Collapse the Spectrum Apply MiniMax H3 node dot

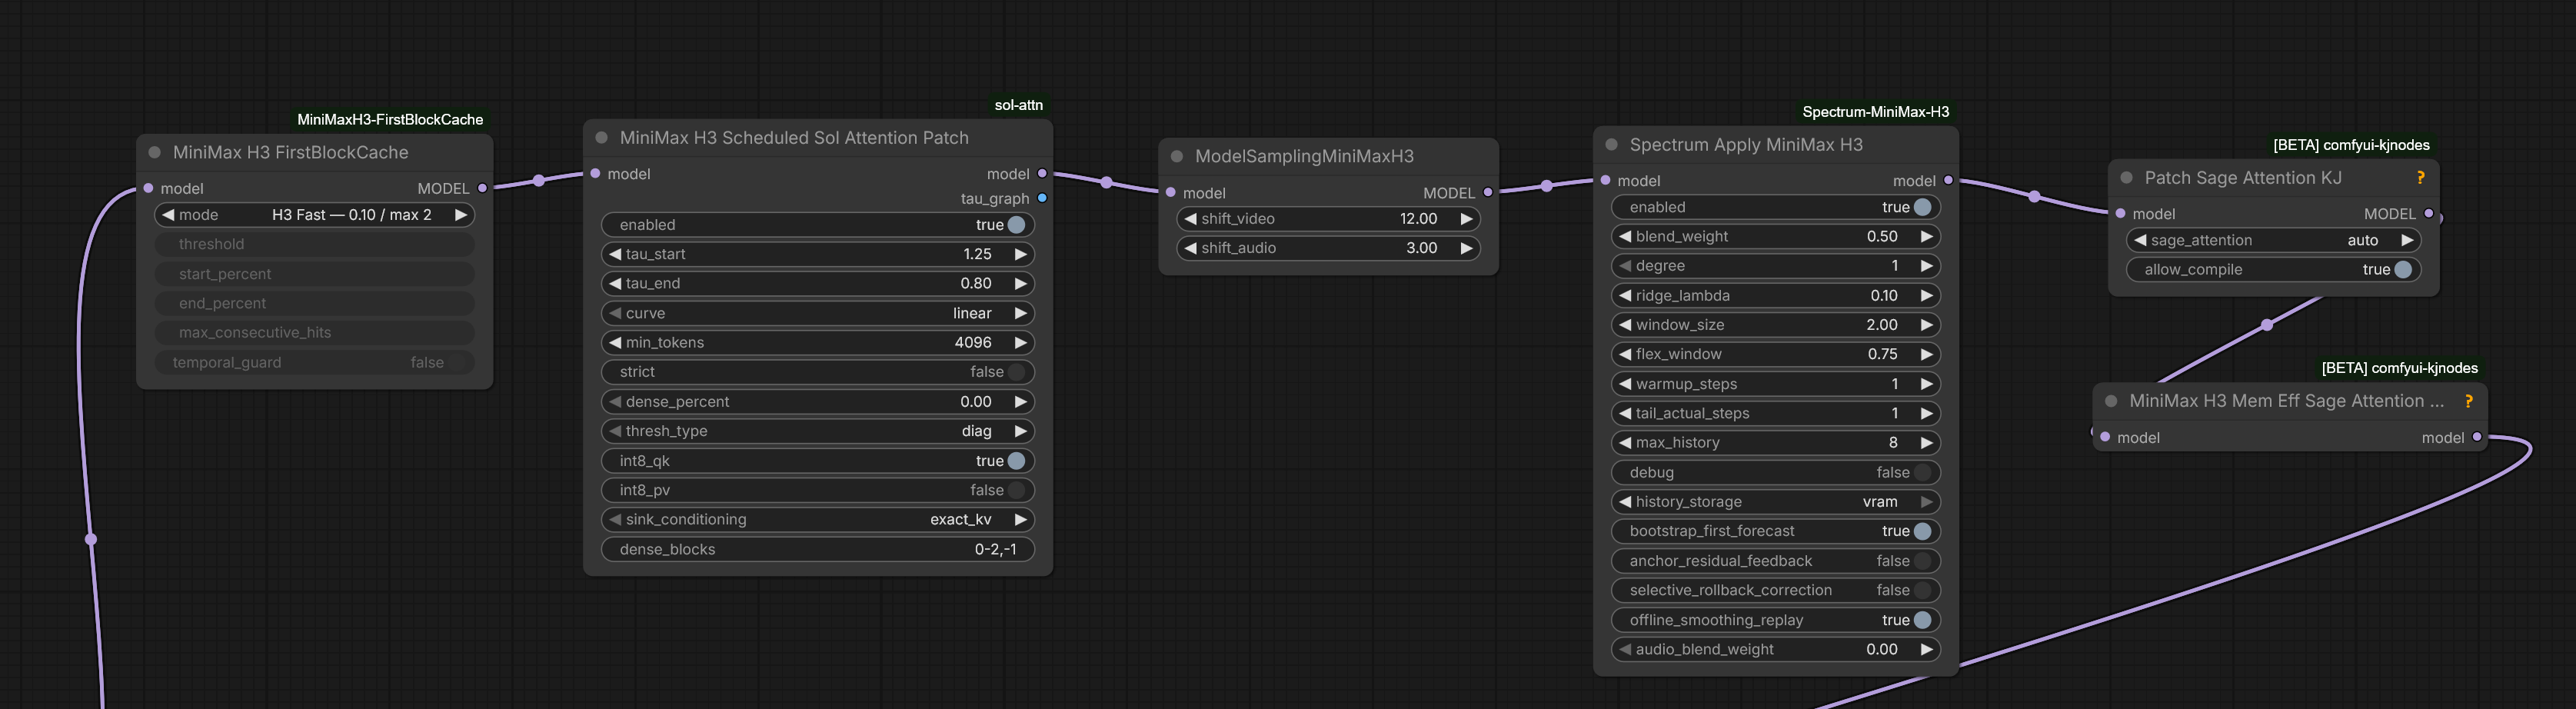tap(1612, 145)
